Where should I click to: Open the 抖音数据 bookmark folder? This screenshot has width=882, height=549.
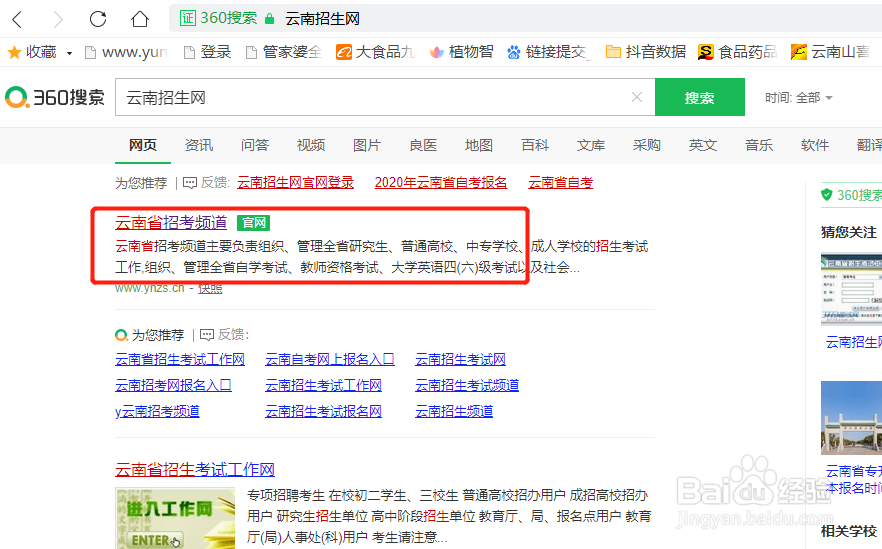click(646, 52)
